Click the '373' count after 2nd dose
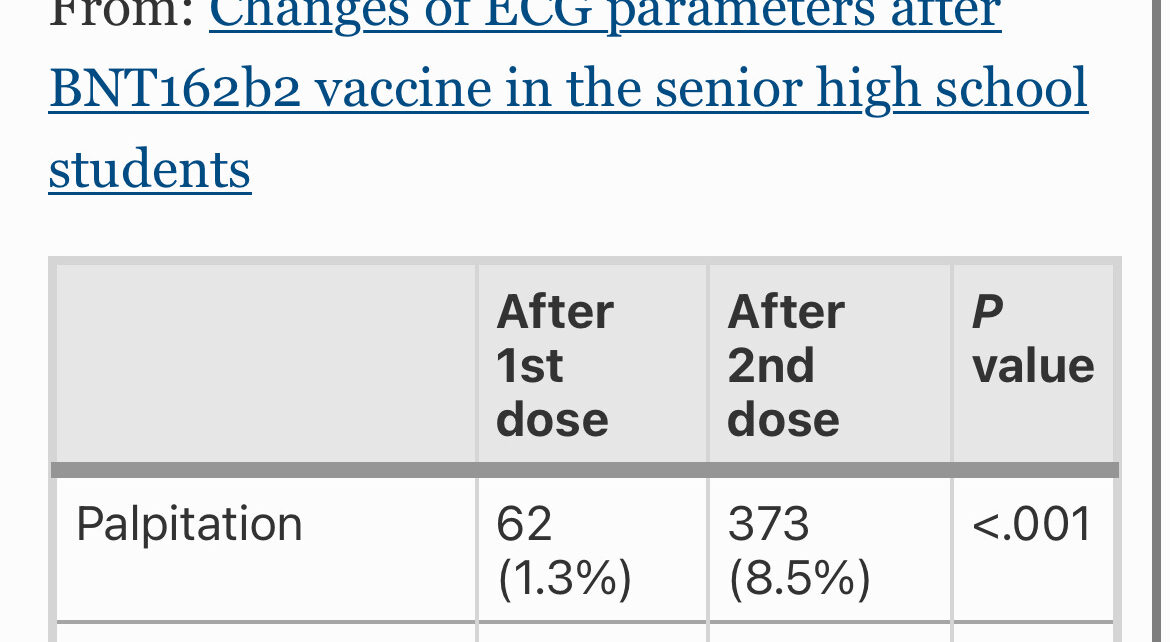1170x642 pixels. point(769,524)
